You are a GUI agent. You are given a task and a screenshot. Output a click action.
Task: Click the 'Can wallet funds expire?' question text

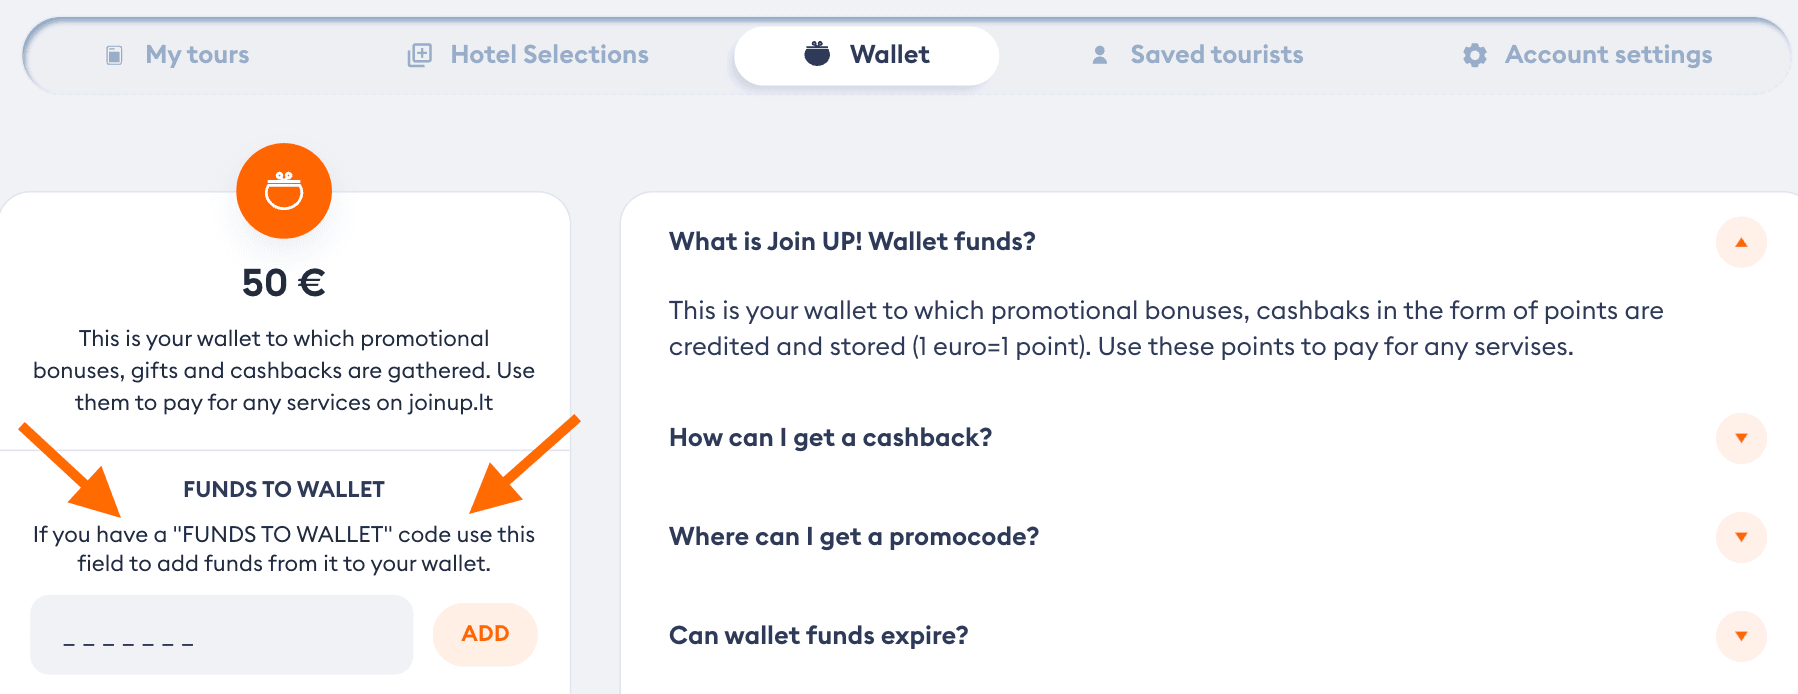pyautogui.click(x=818, y=636)
